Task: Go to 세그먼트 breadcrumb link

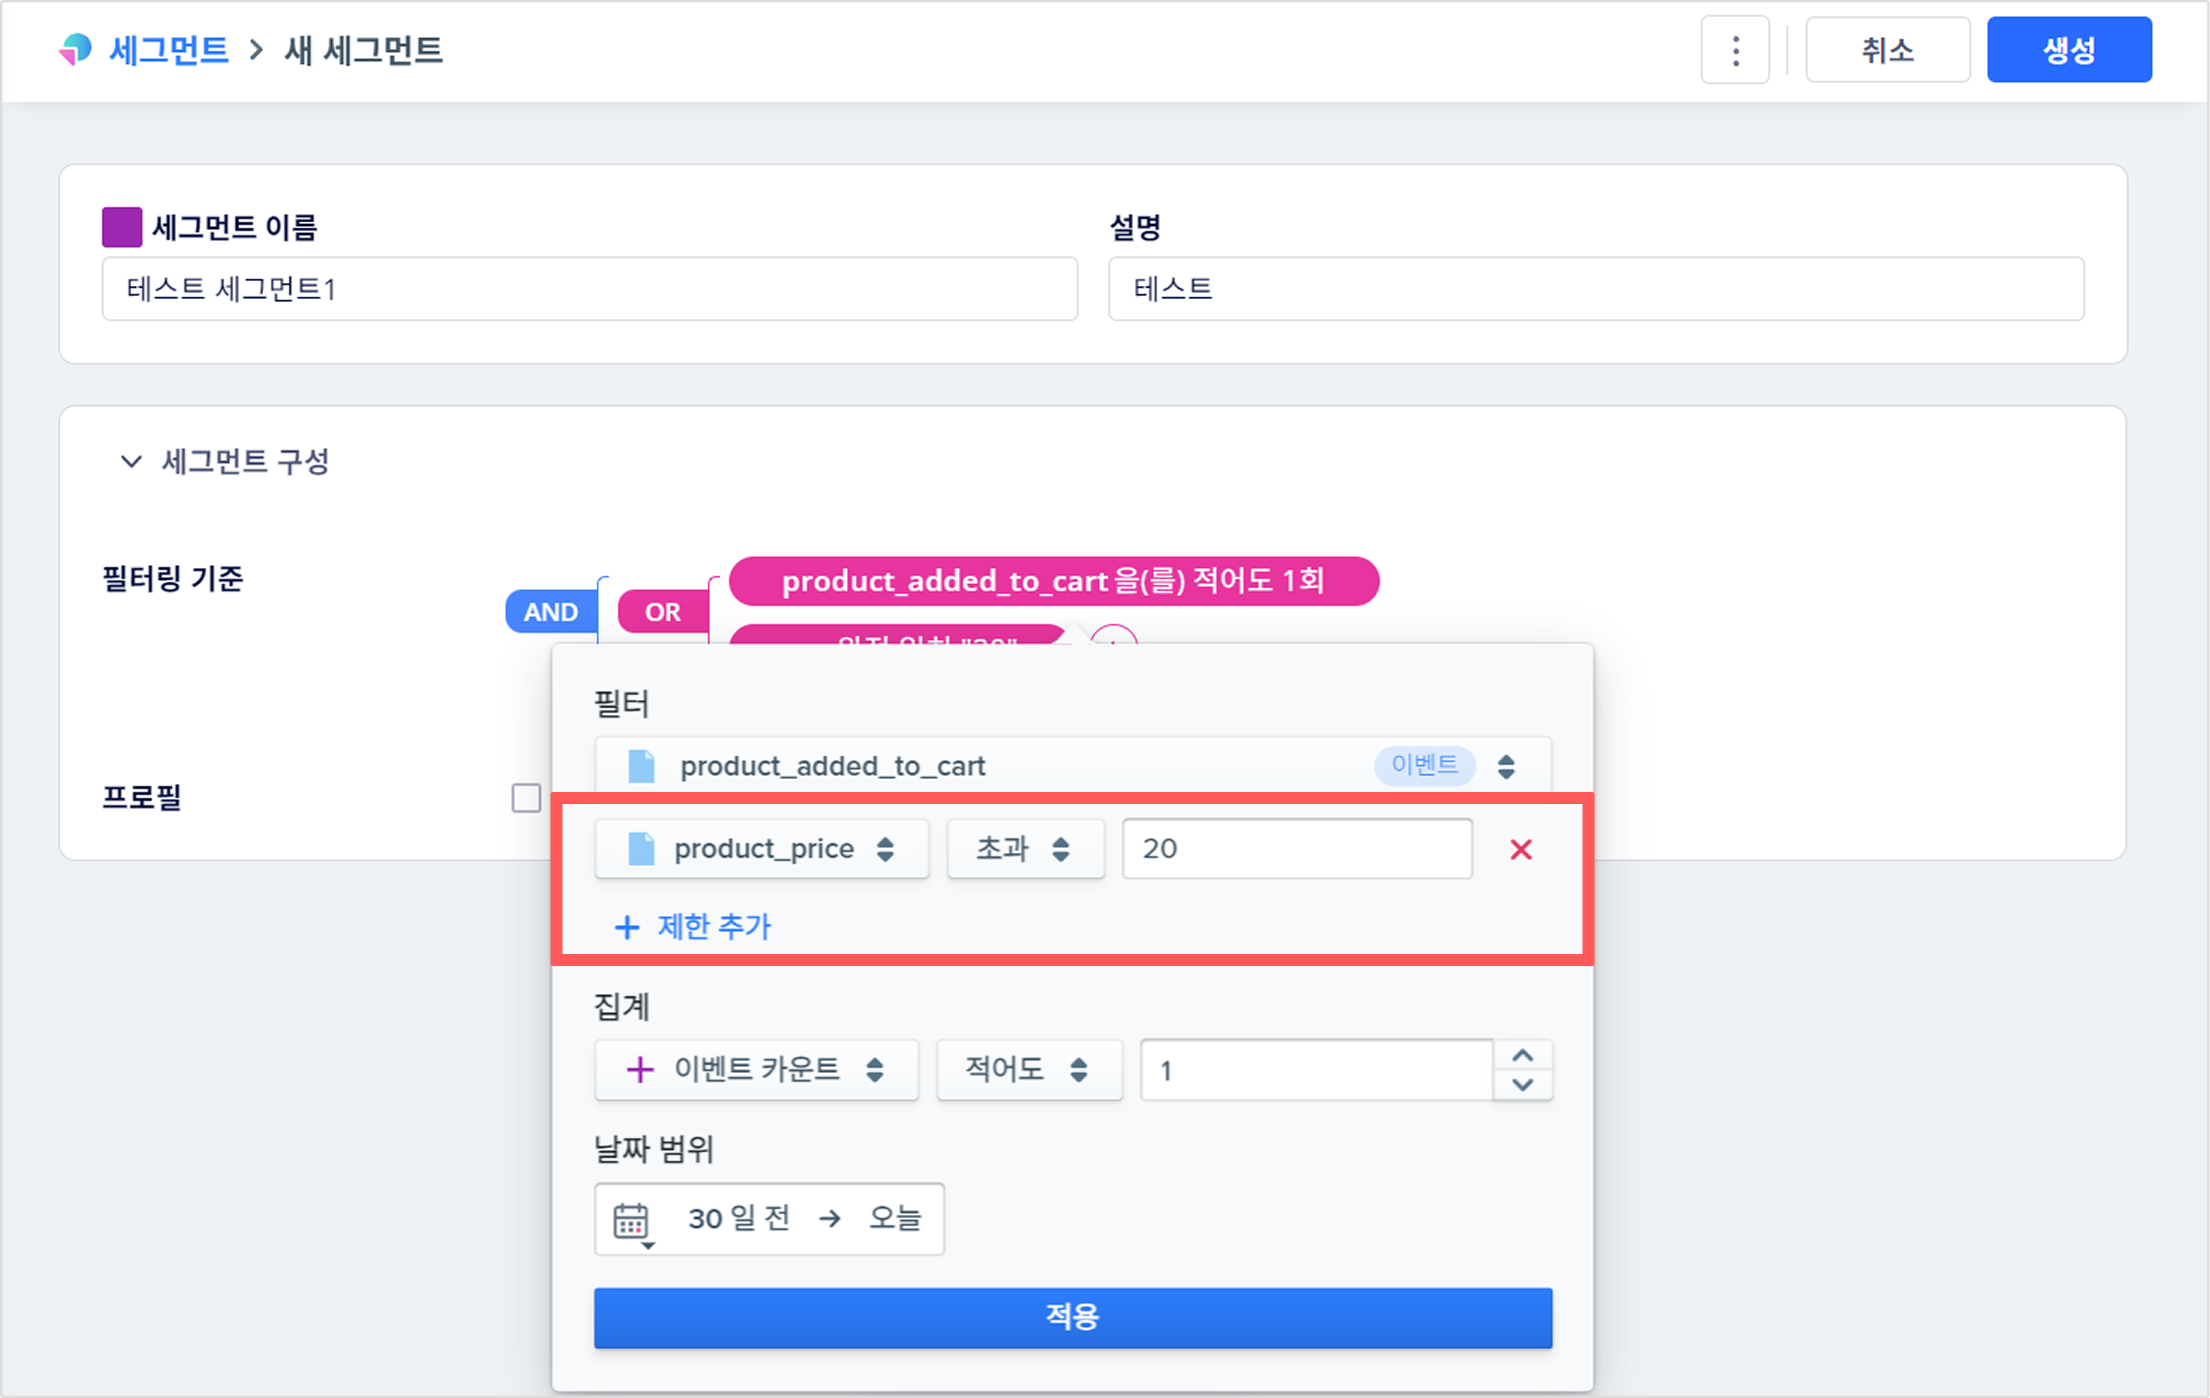Action: (169, 50)
